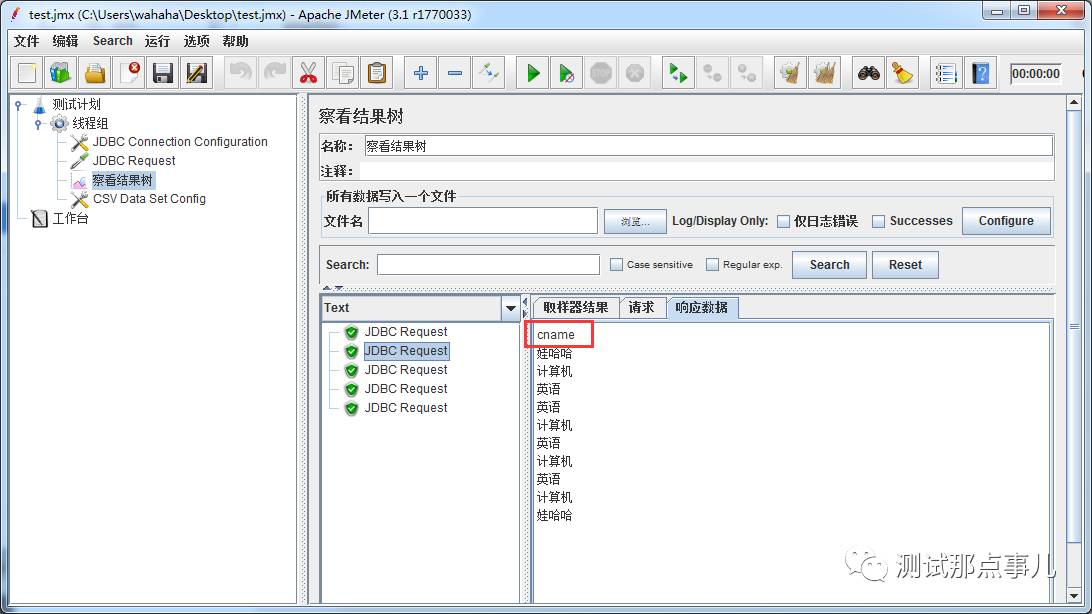Select the last JDBC Request result

coord(406,408)
